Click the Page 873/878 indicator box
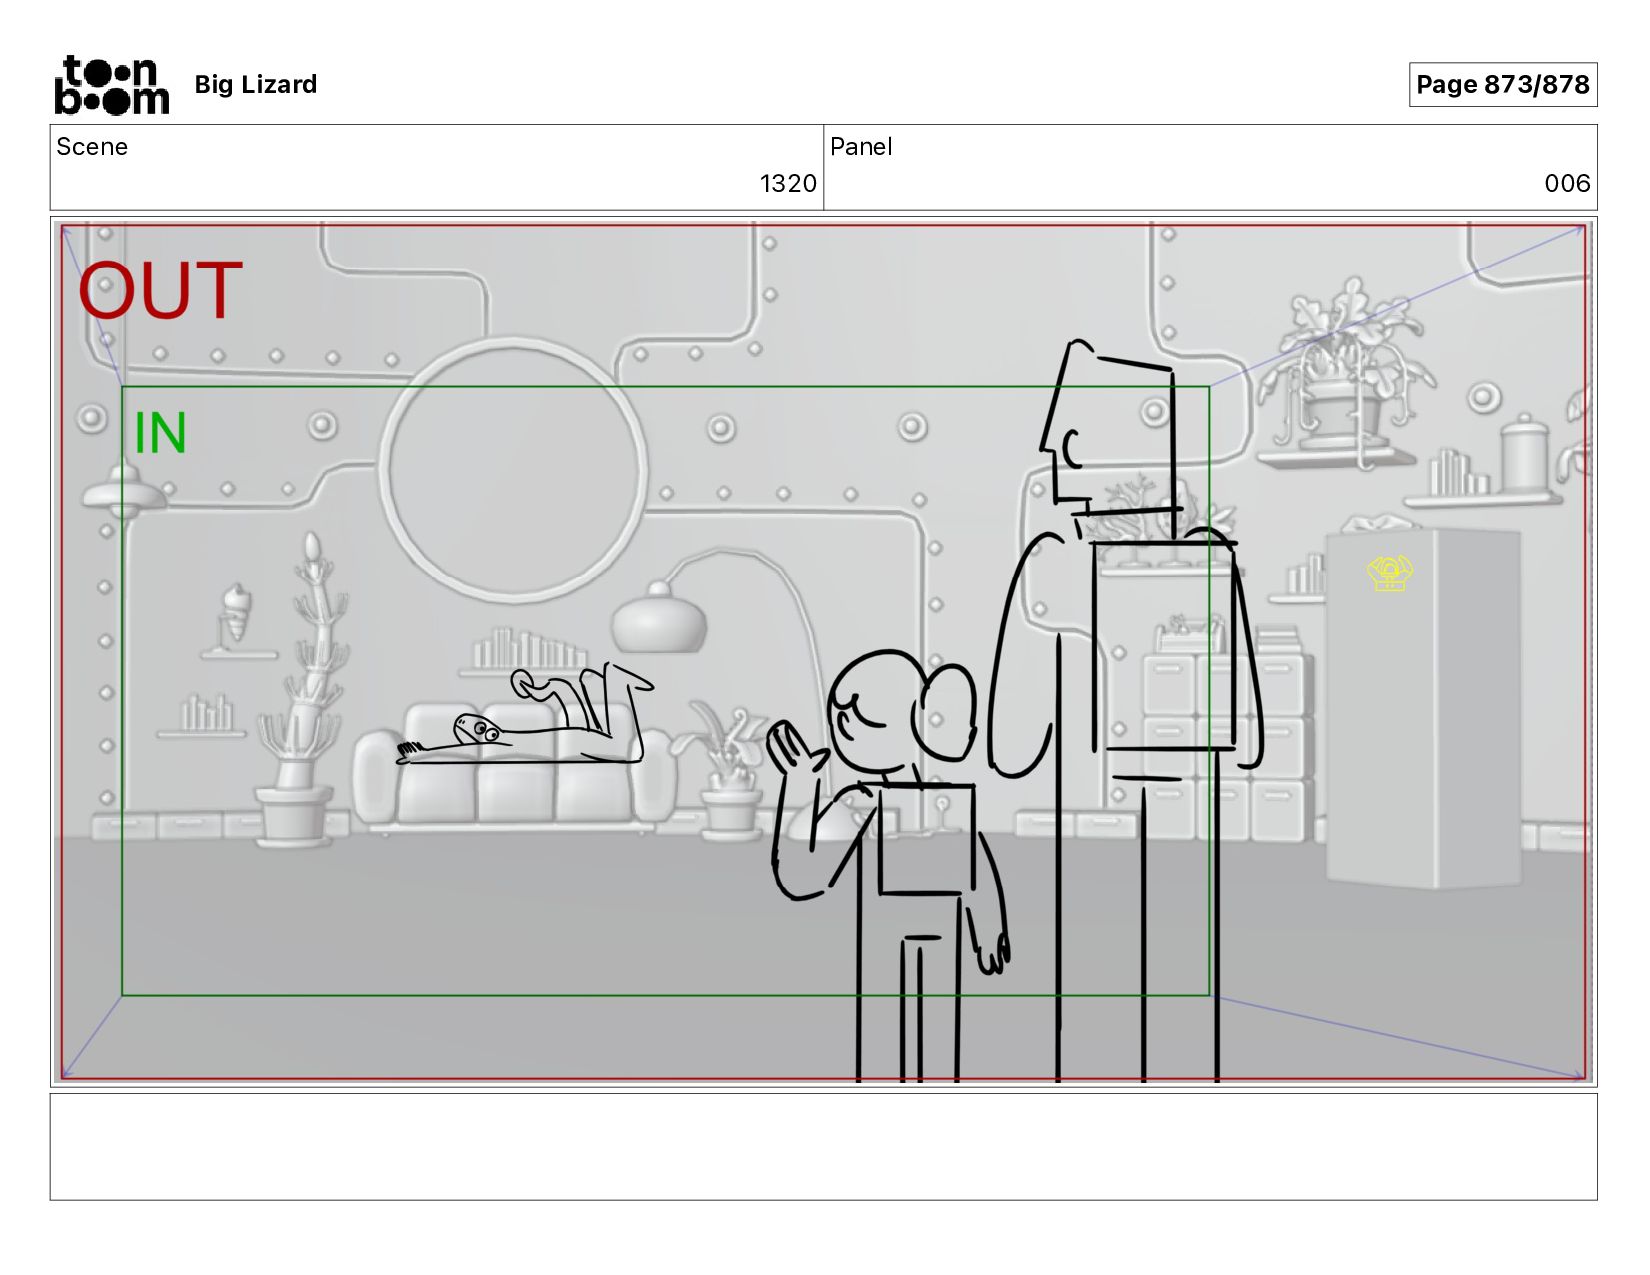The width and height of the screenshot is (1650, 1275). pyautogui.click(x=1502, y=84)
